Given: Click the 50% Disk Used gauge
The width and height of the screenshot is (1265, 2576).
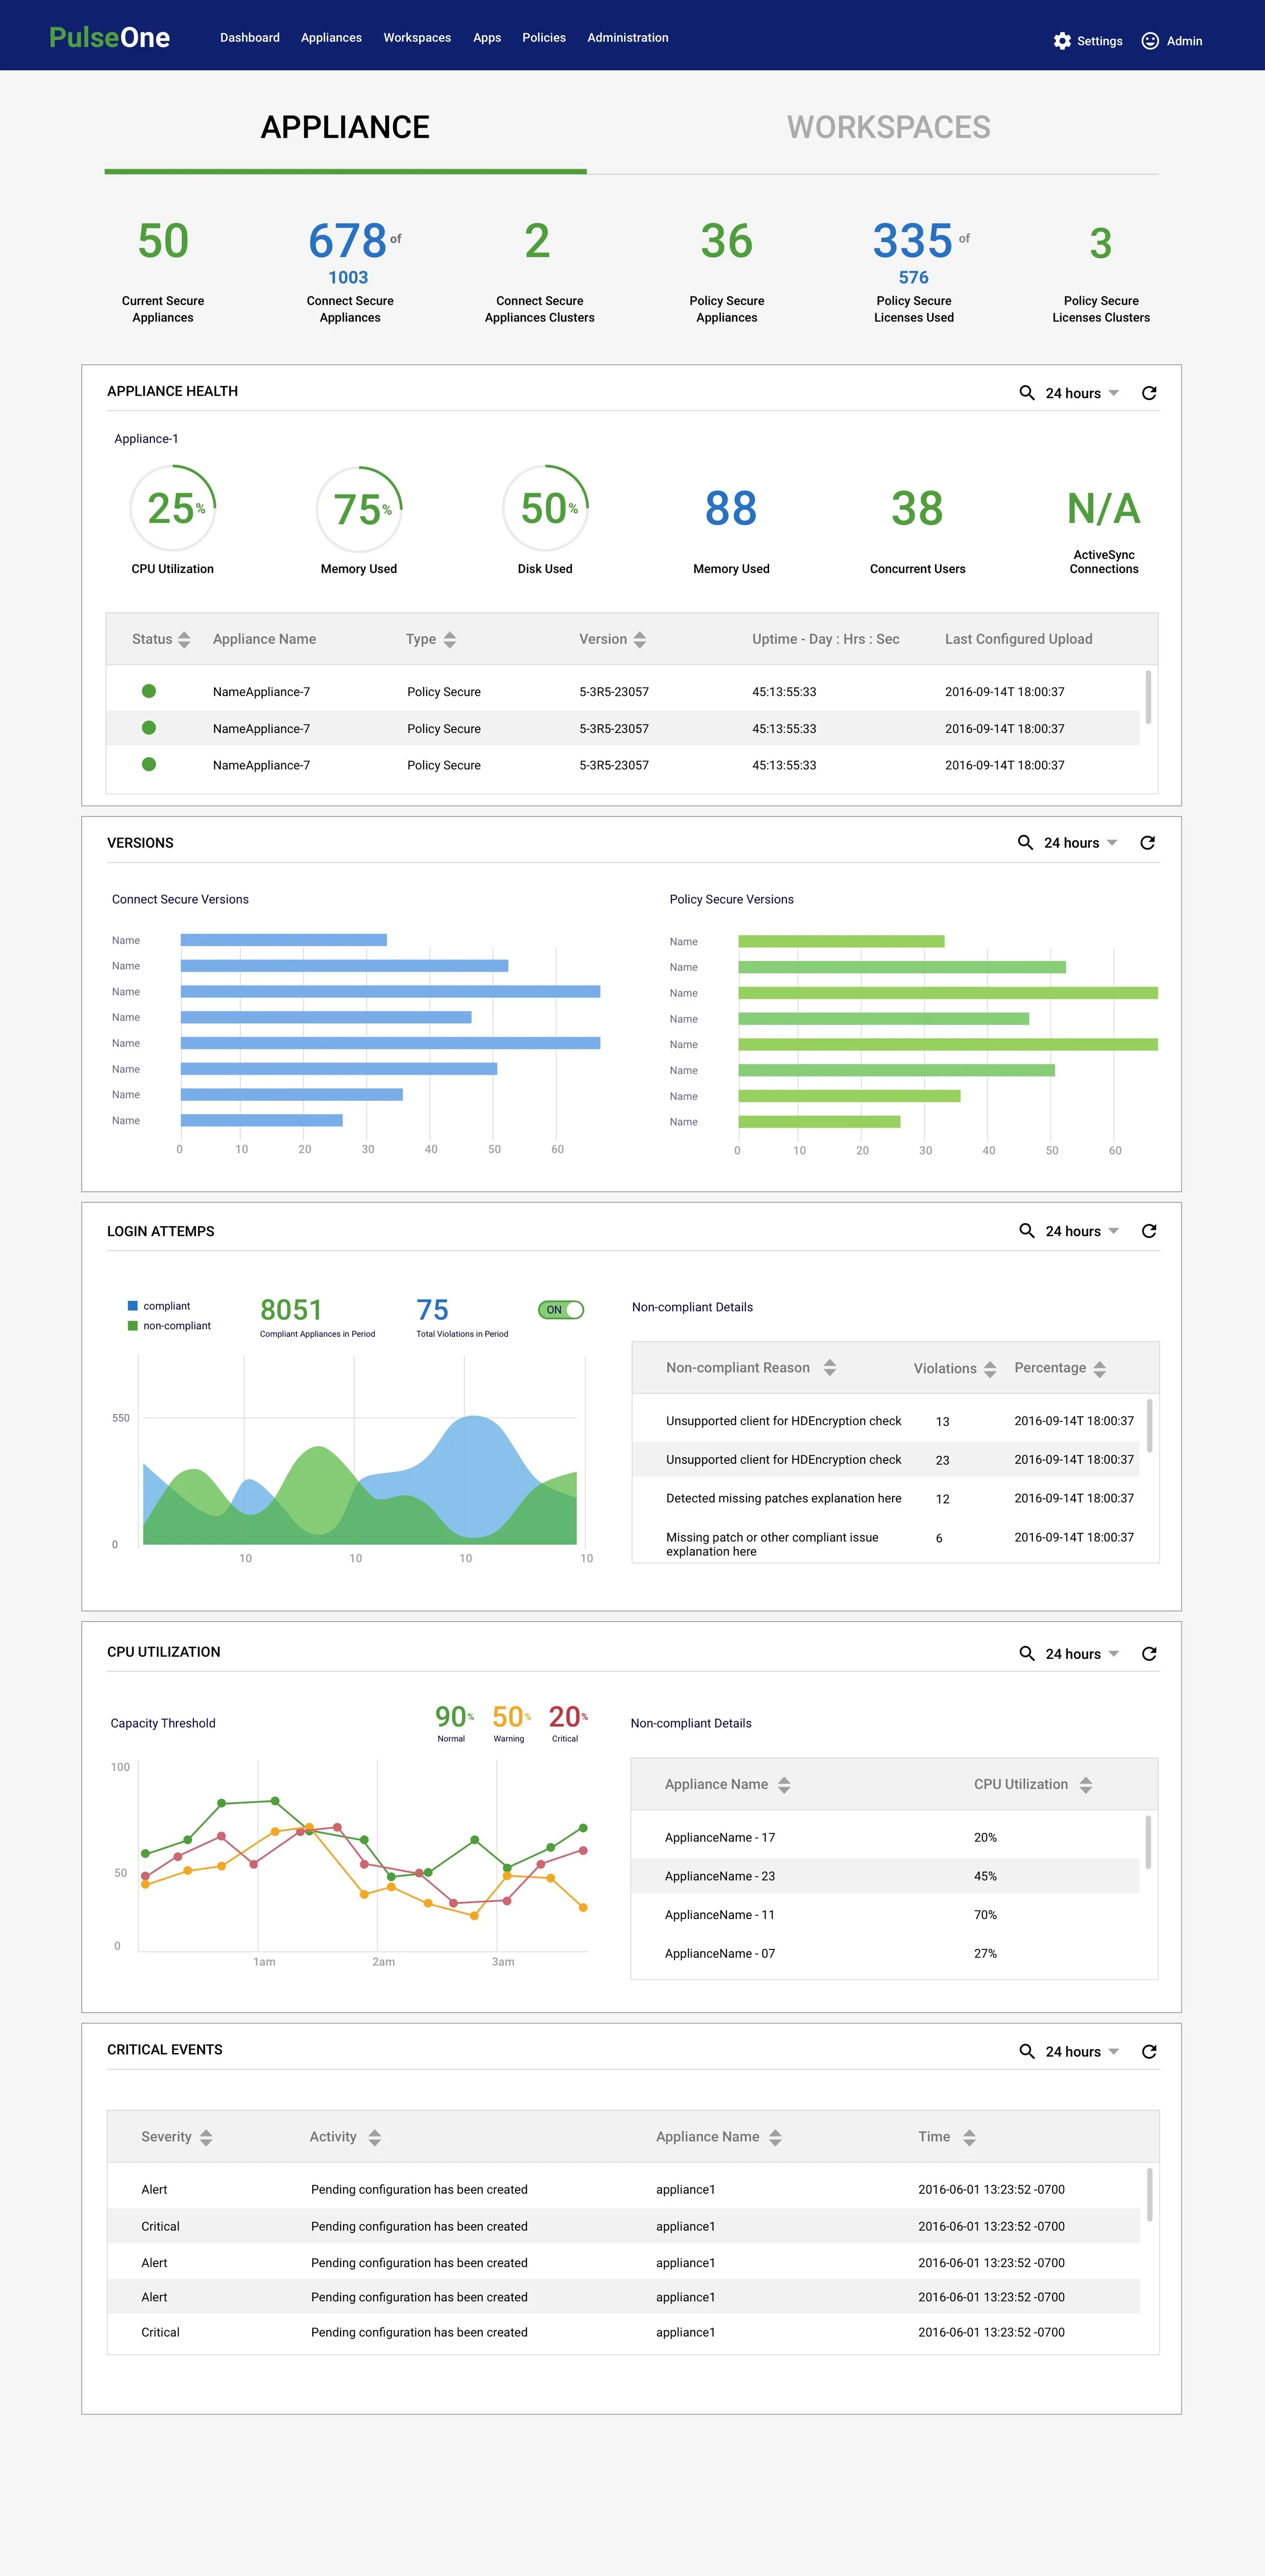Looking at the screenshot, I should click(545, 508).
